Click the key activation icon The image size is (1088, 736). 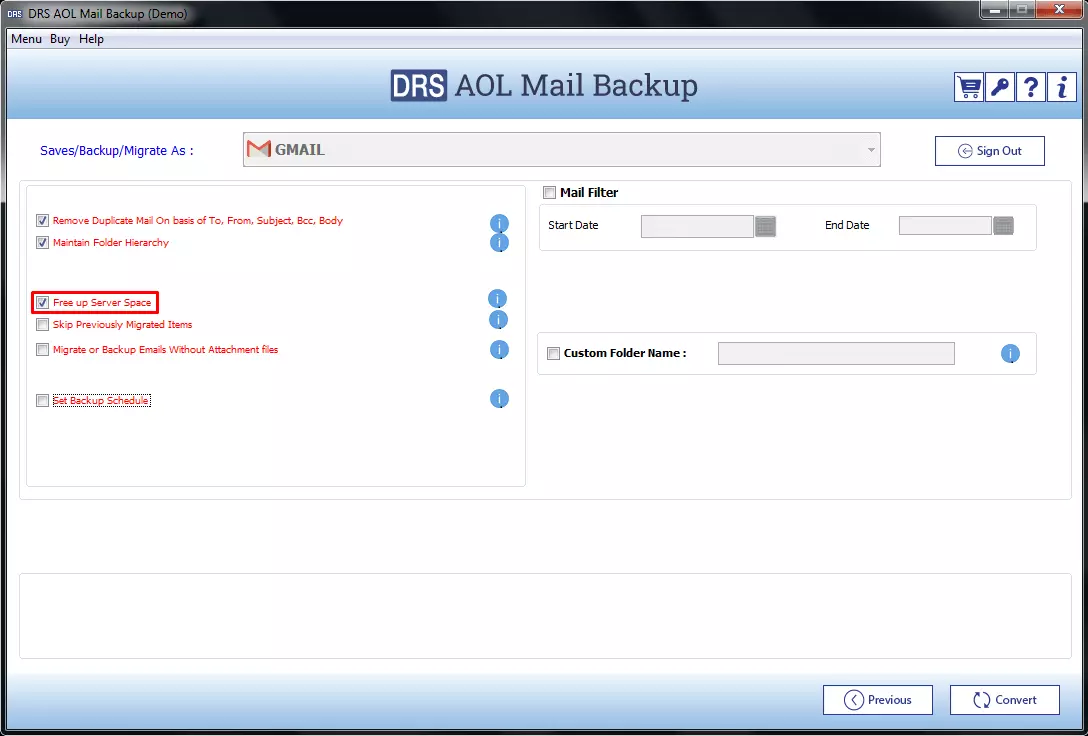coord(1000,87)
